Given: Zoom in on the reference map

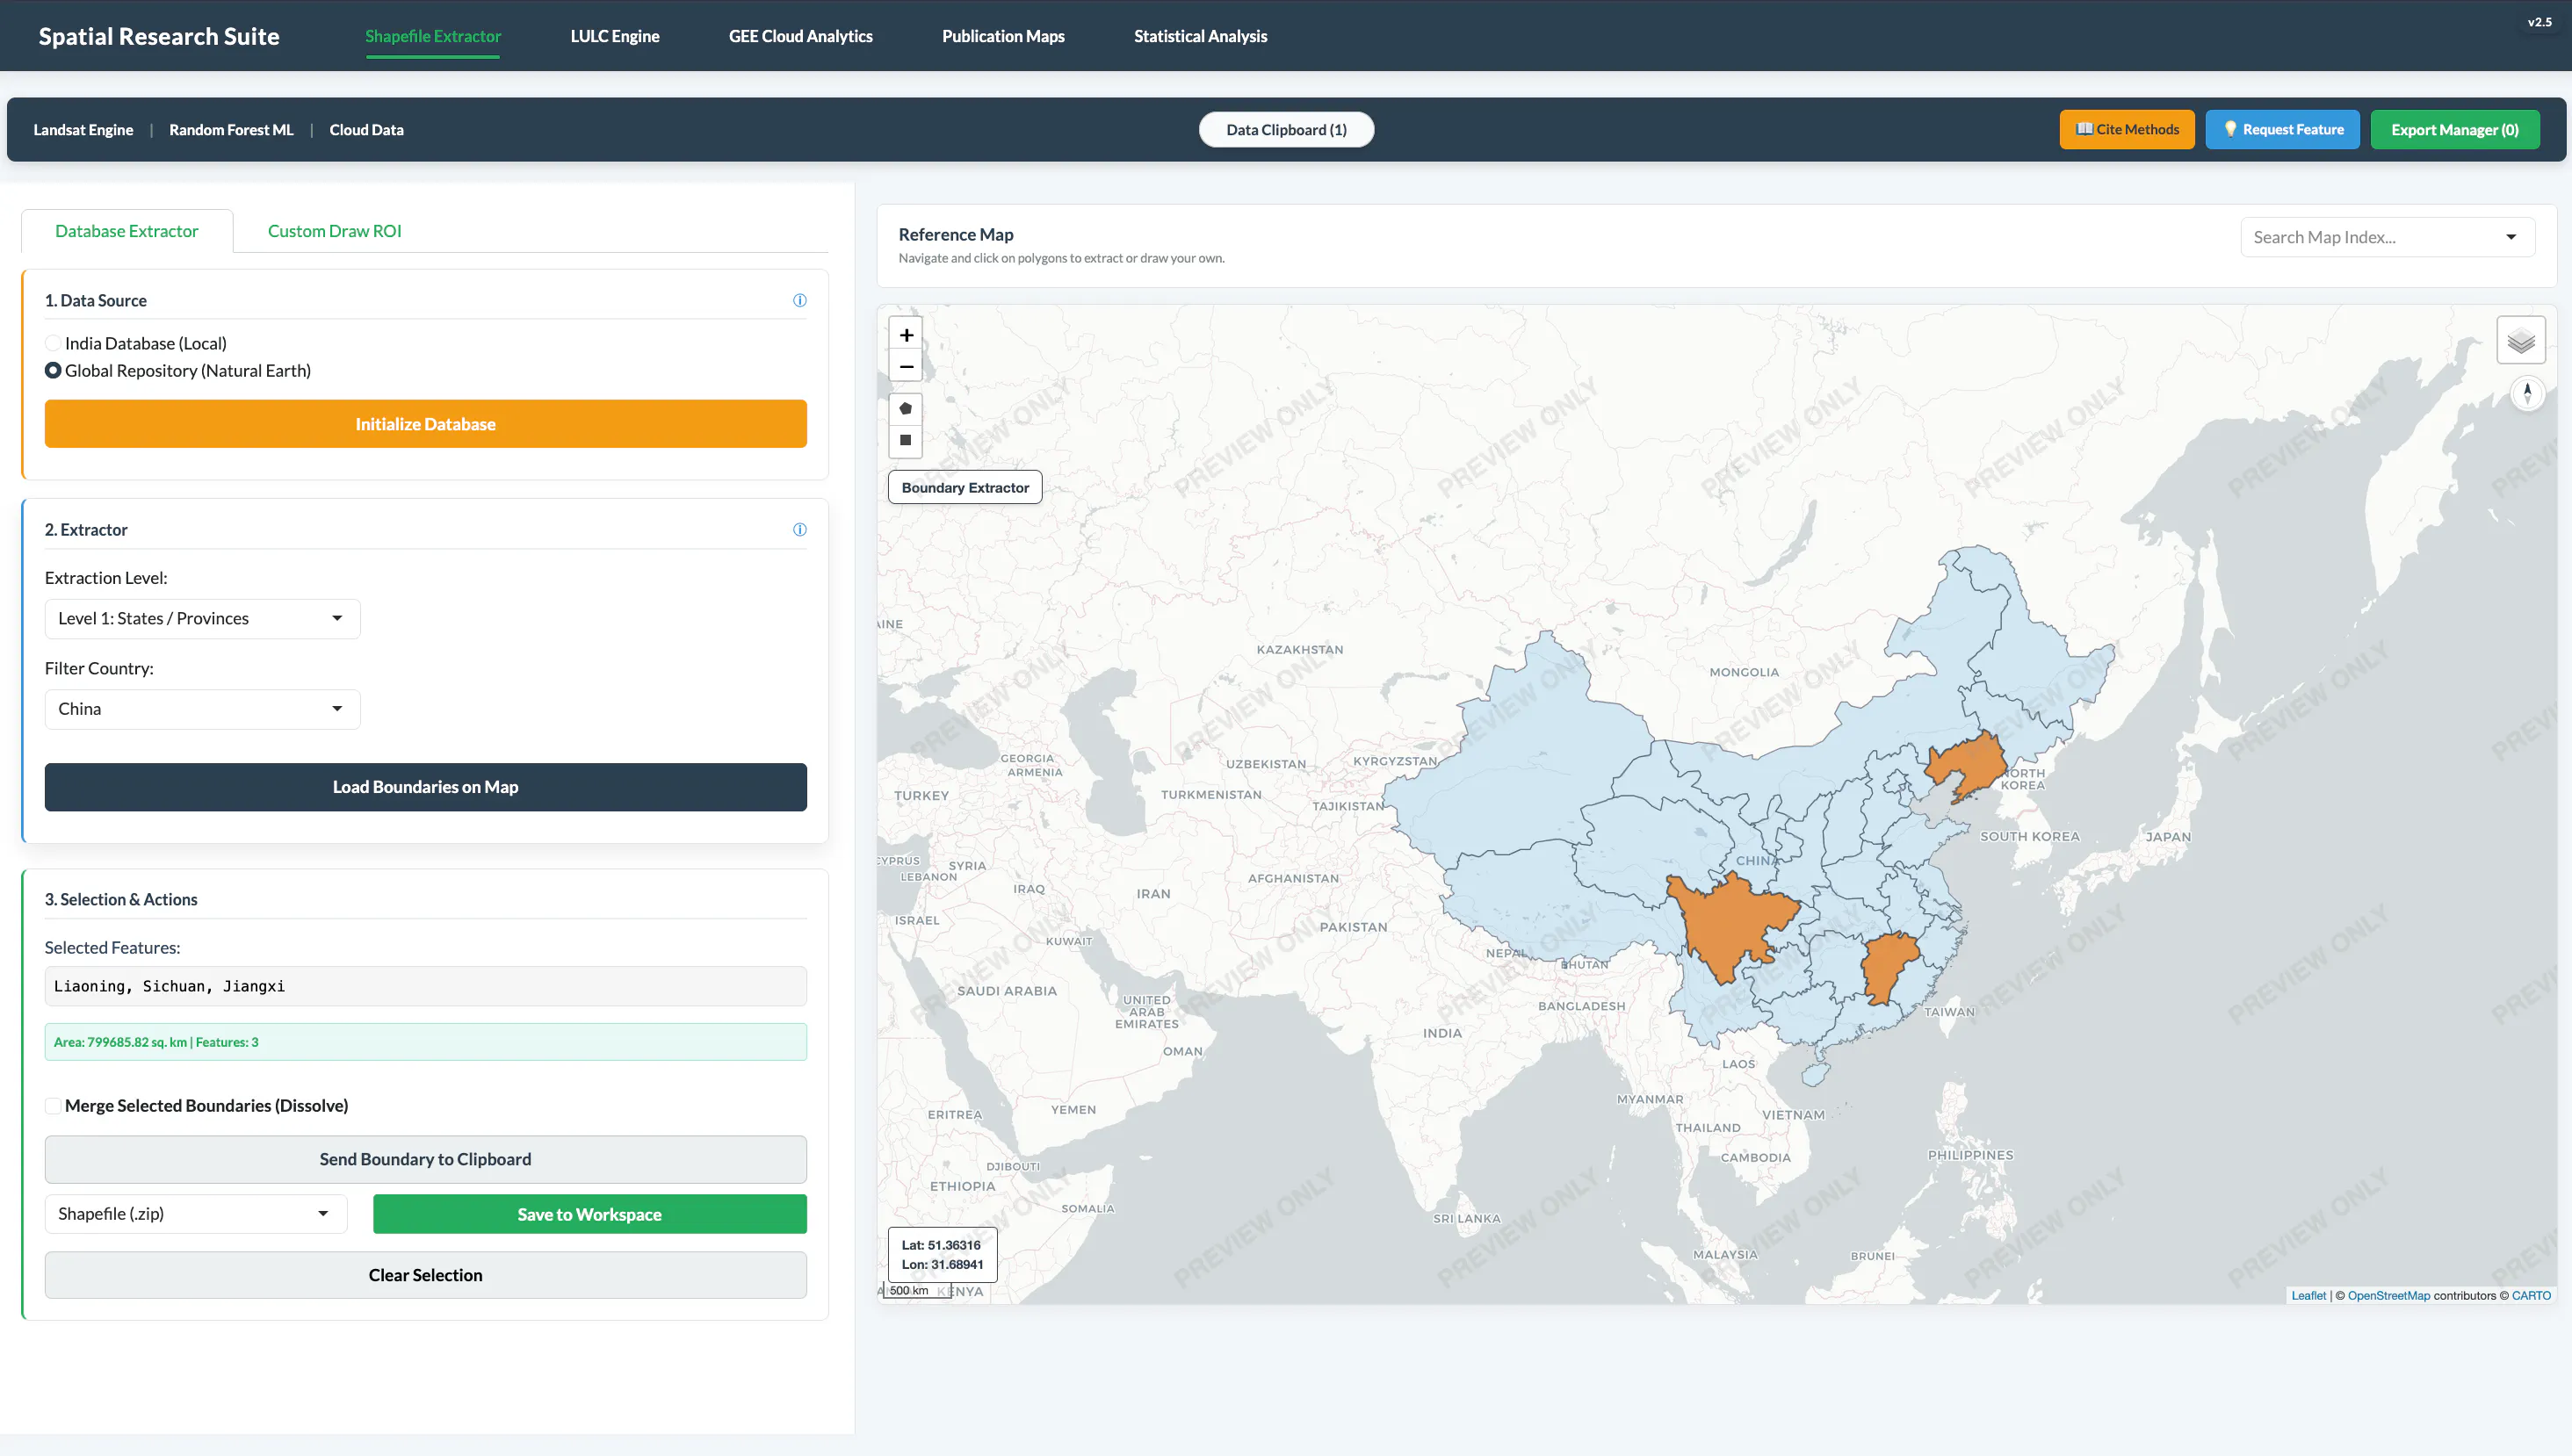Looking at the screenshot, I should pos(906,335).
